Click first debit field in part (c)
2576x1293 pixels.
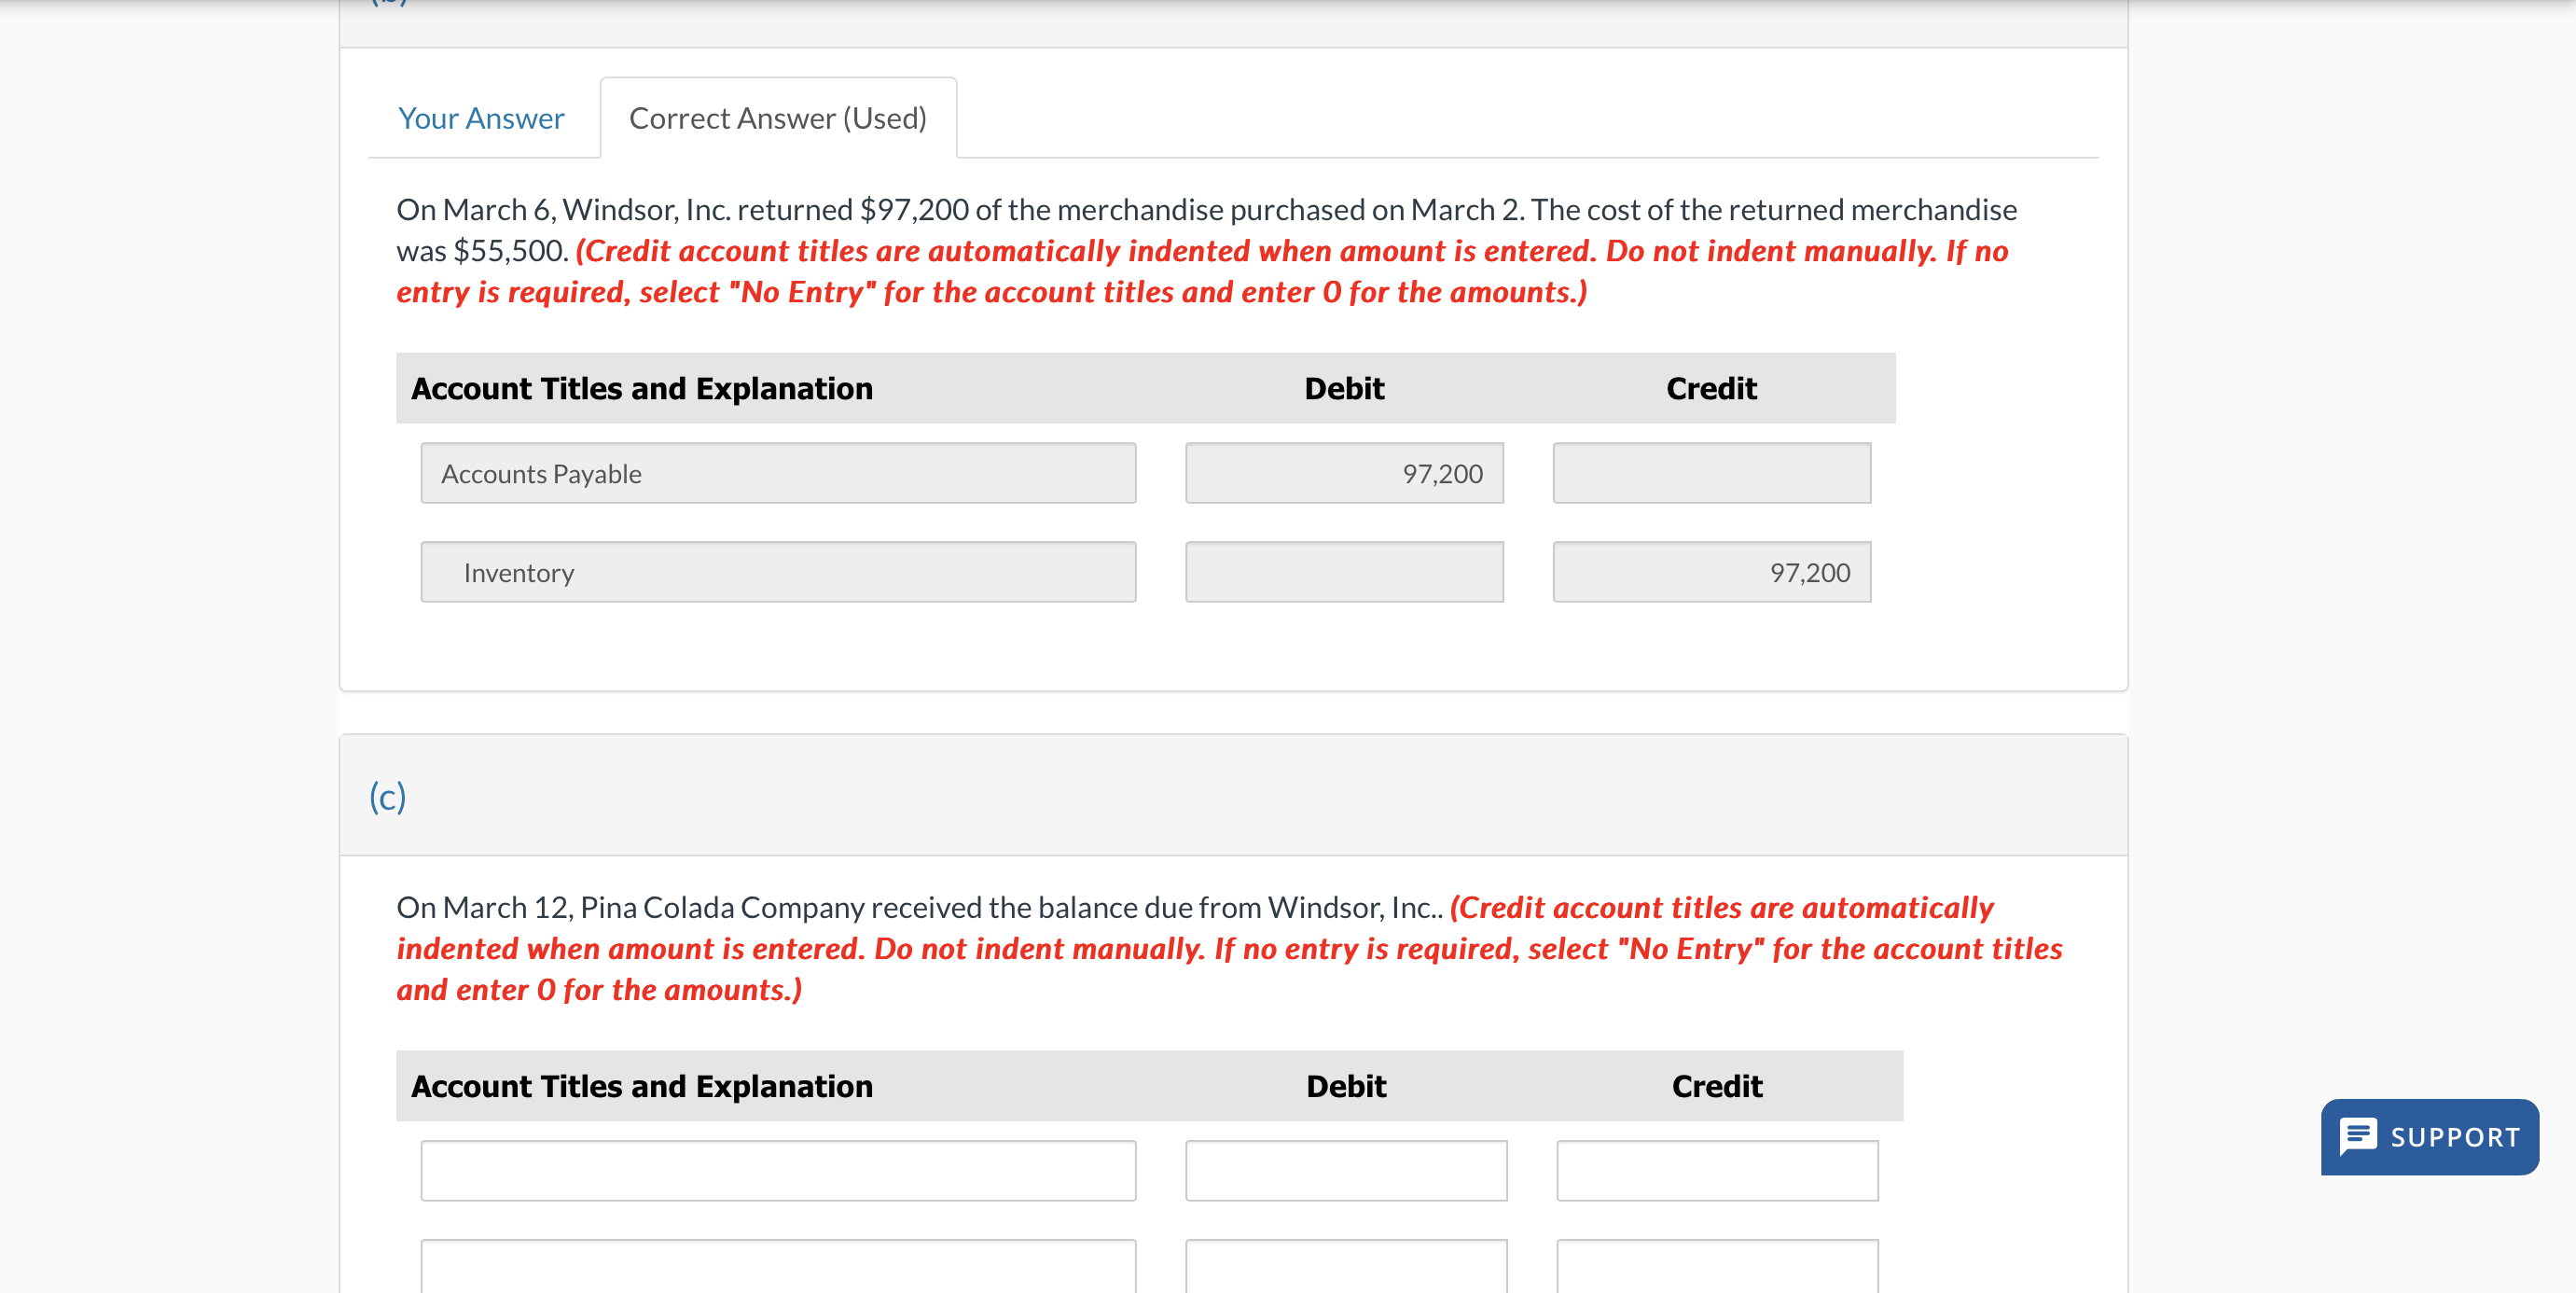tap(1345, 1170)
